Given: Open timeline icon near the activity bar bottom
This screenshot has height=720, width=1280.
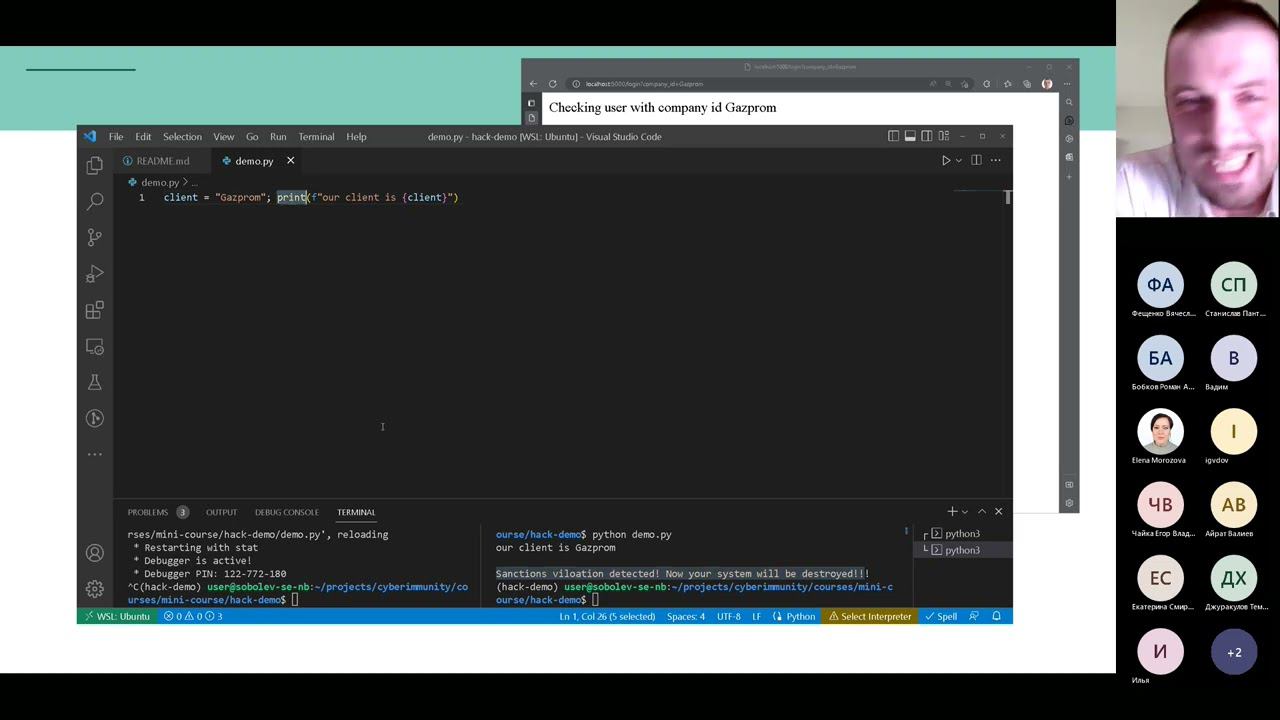Looking at the screenshot, I should pos(95,418).
